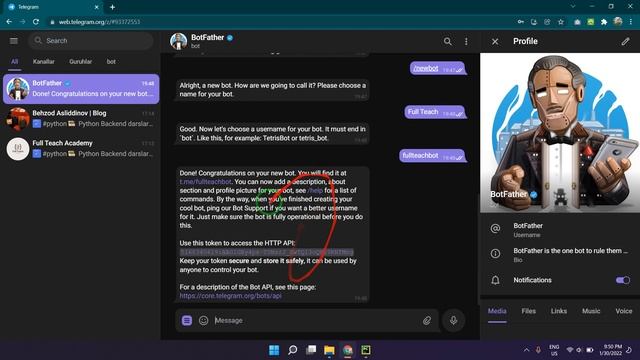Open the Links tab in profile

tap(559, 311)
